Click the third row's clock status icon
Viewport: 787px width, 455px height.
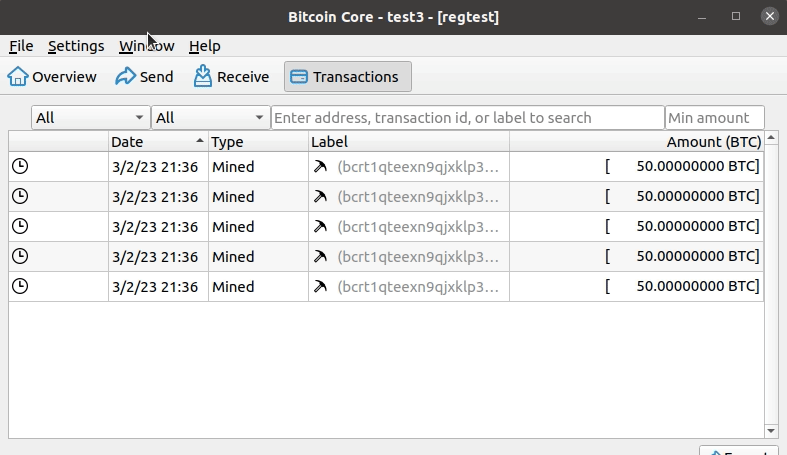[20, 226]
